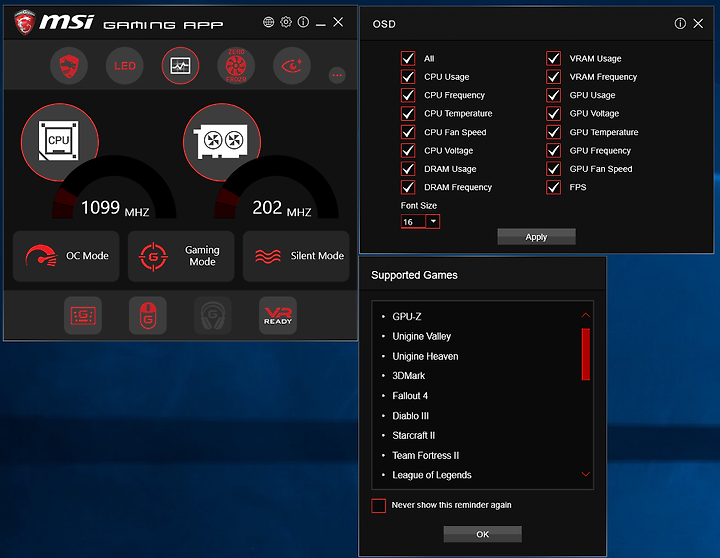
Task: Uncheck the All checkbox
Action: 408,58
